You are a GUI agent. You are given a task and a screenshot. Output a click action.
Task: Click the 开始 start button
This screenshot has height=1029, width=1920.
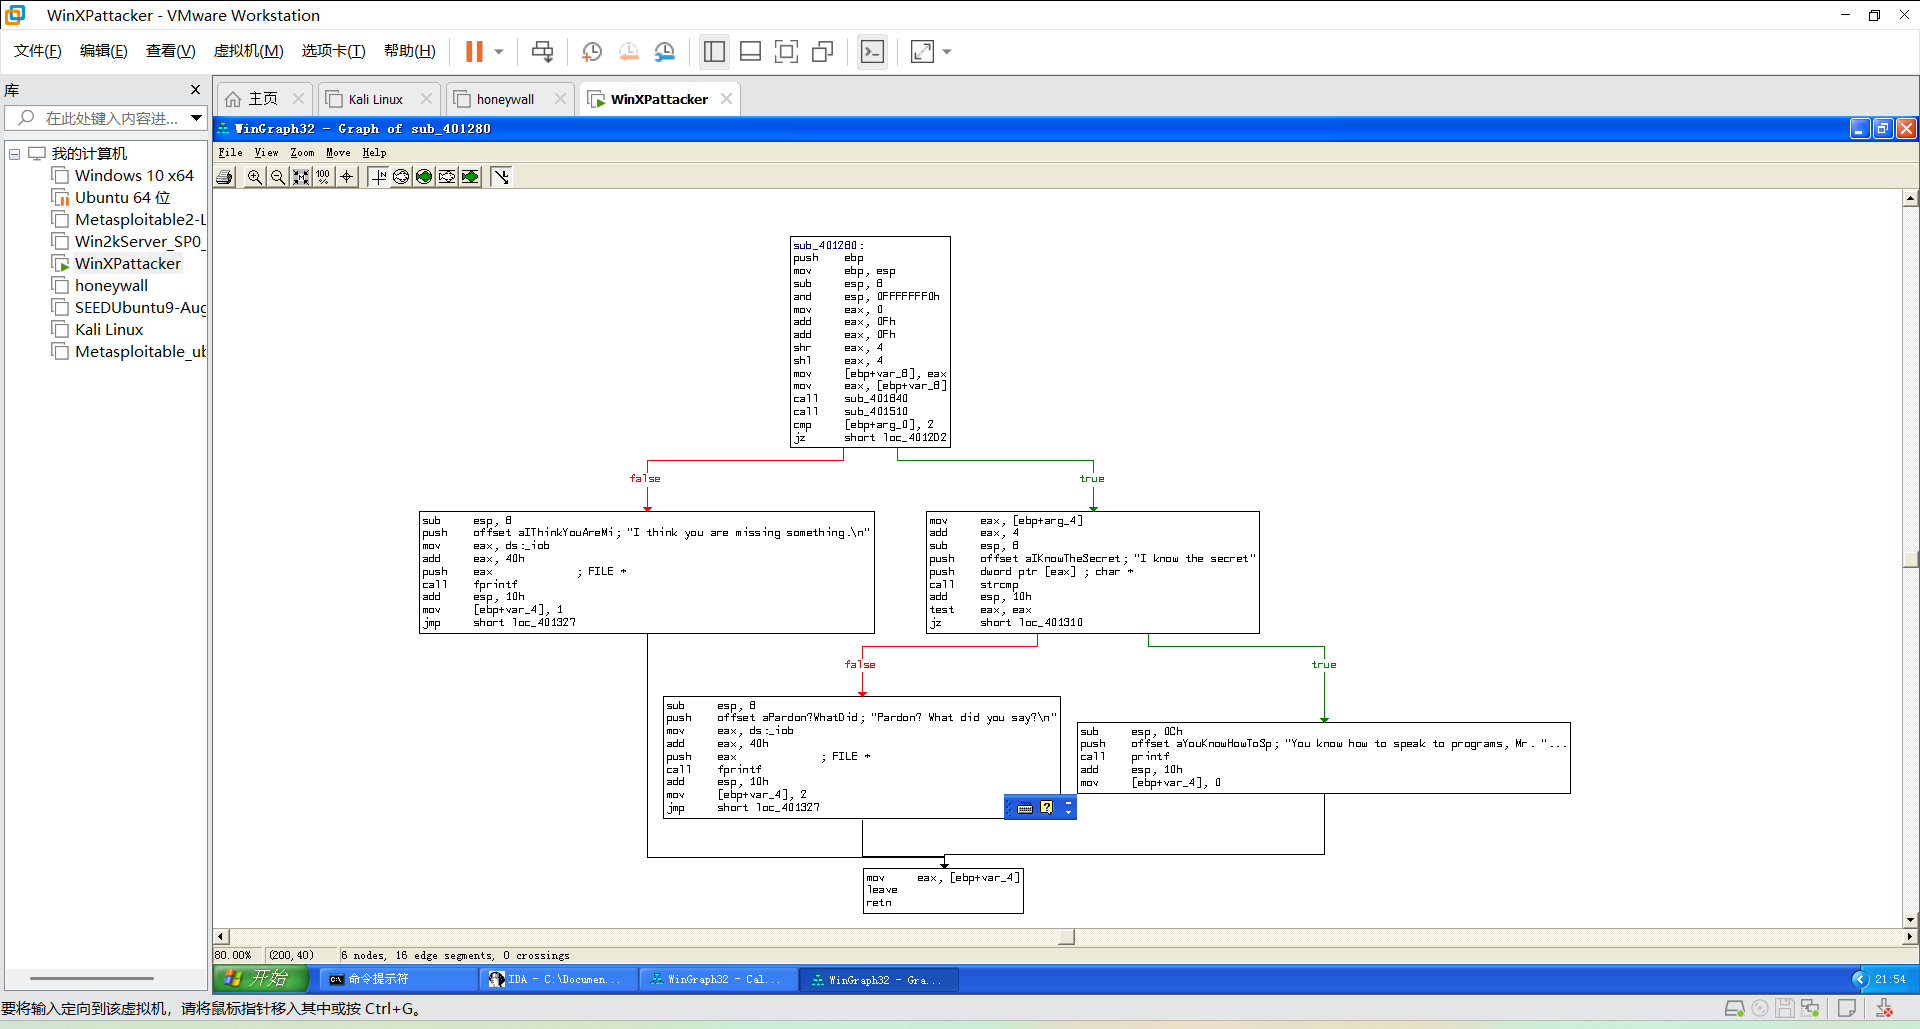pos(260,978)
